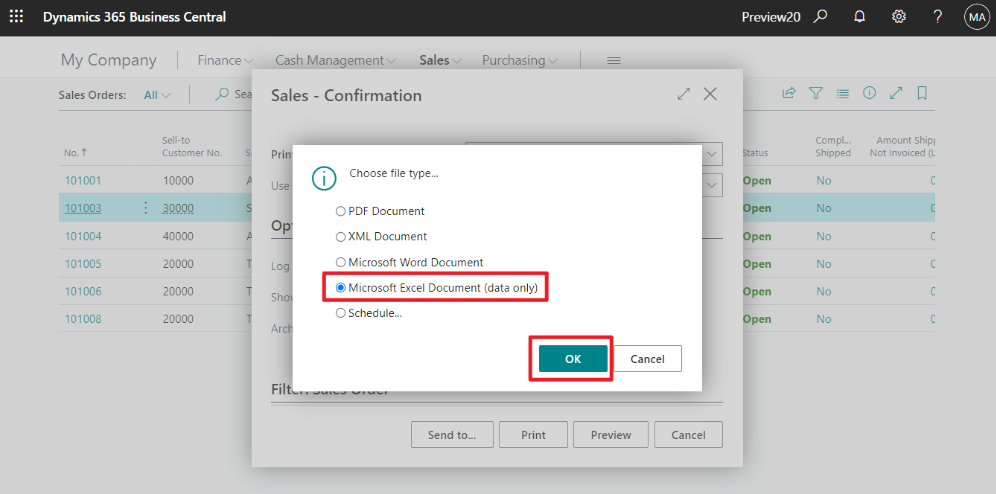Click Cancel in Sales - Confirmation dialog
The height and width of the screenshot is (494, 996).
(689, 435)
